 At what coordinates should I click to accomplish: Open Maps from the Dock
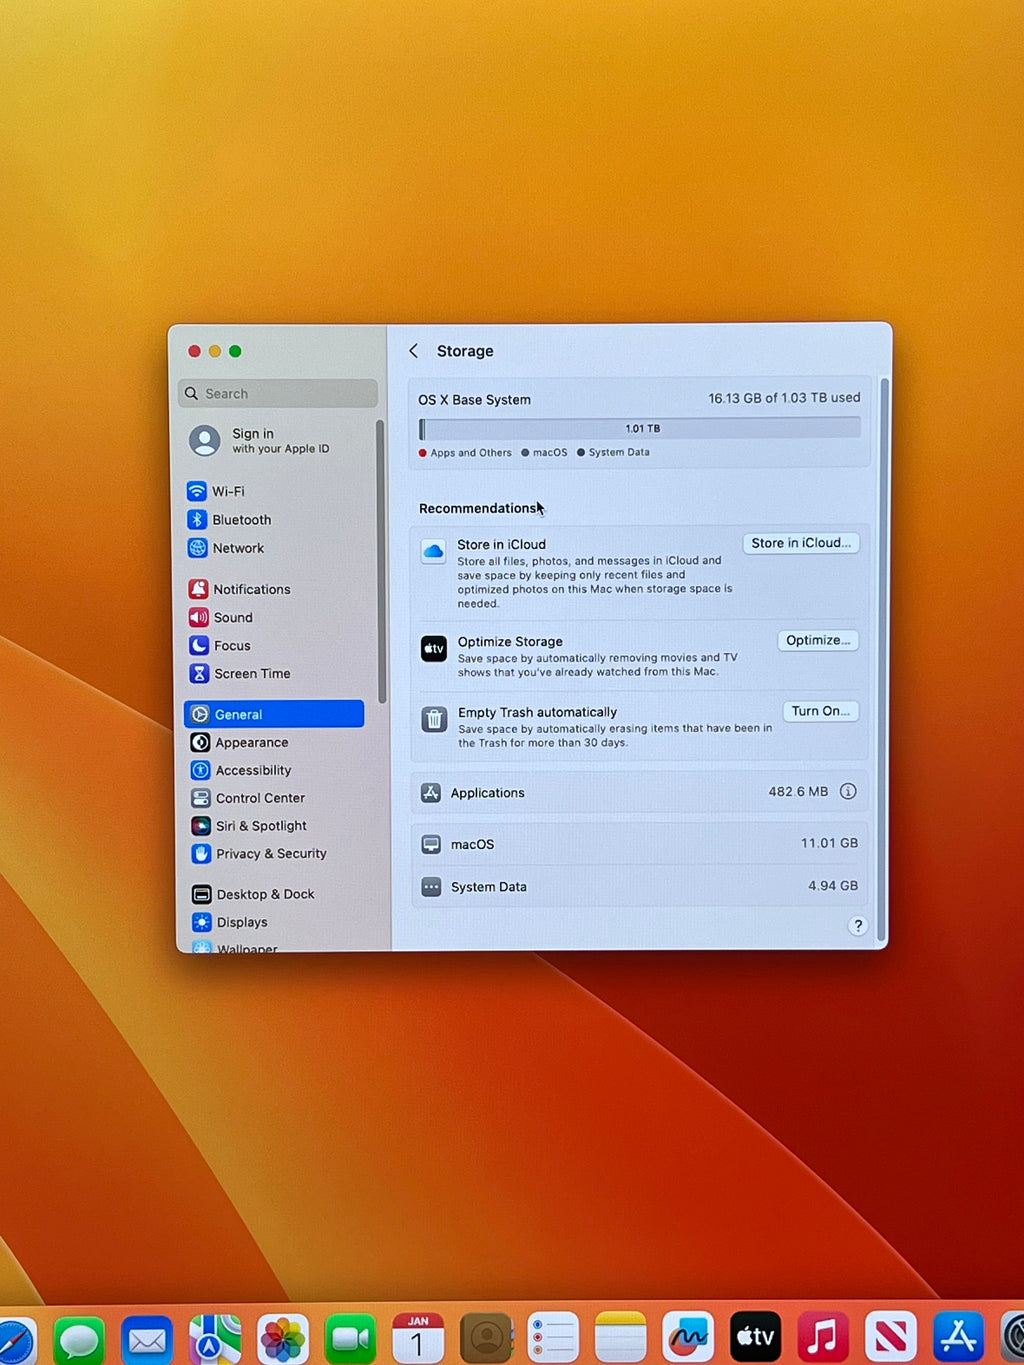(x=215, y=1338)
